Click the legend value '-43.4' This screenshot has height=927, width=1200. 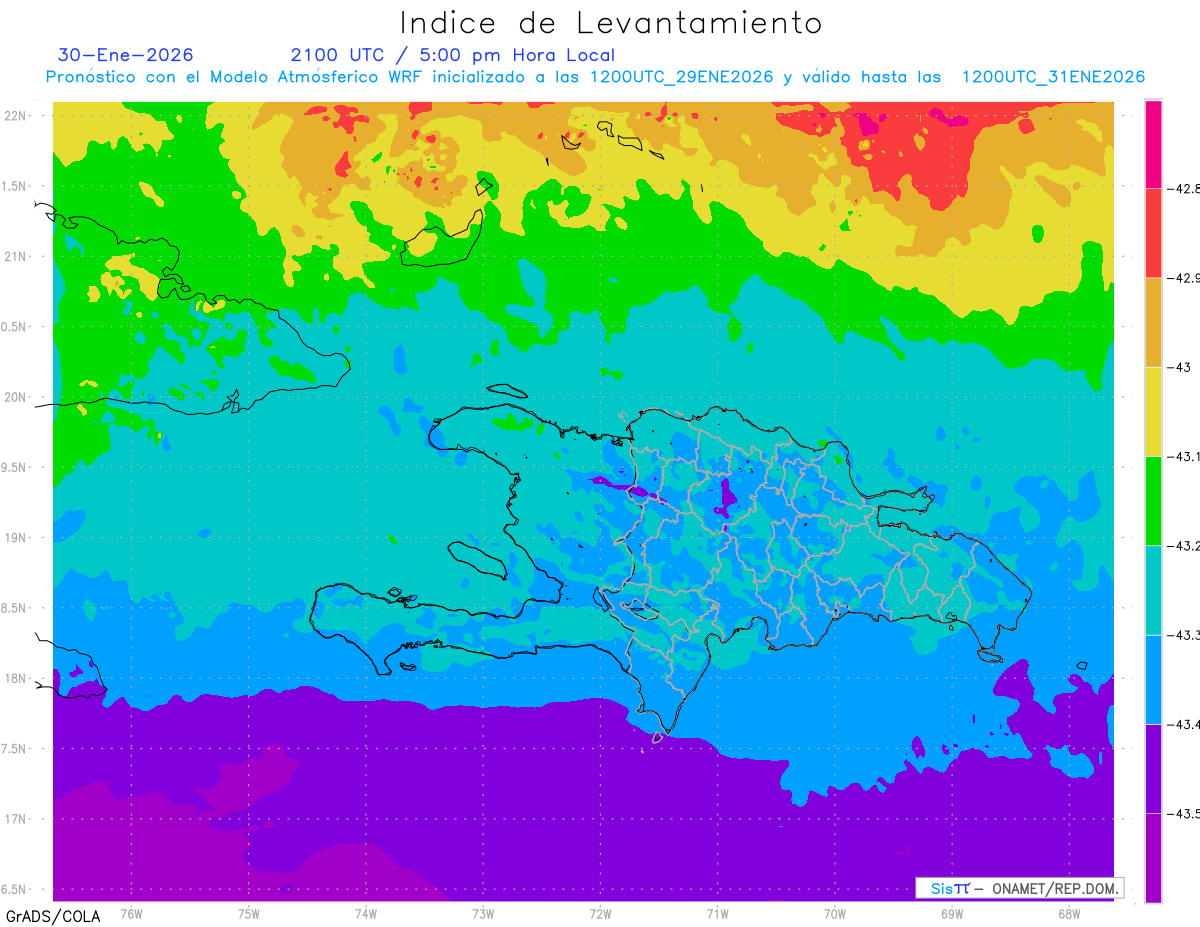[1184, 724]
